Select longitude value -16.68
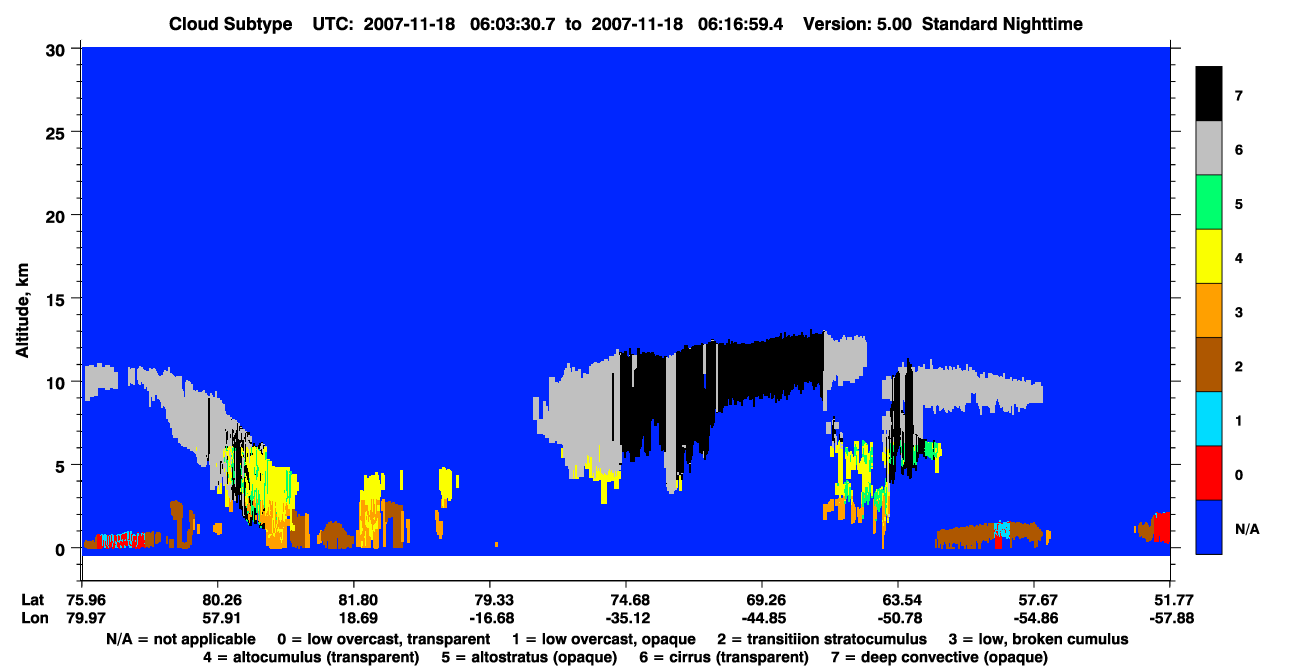The height and width of the screenshot is (667, 1300). pyautogui.click(x=490, y=618)
